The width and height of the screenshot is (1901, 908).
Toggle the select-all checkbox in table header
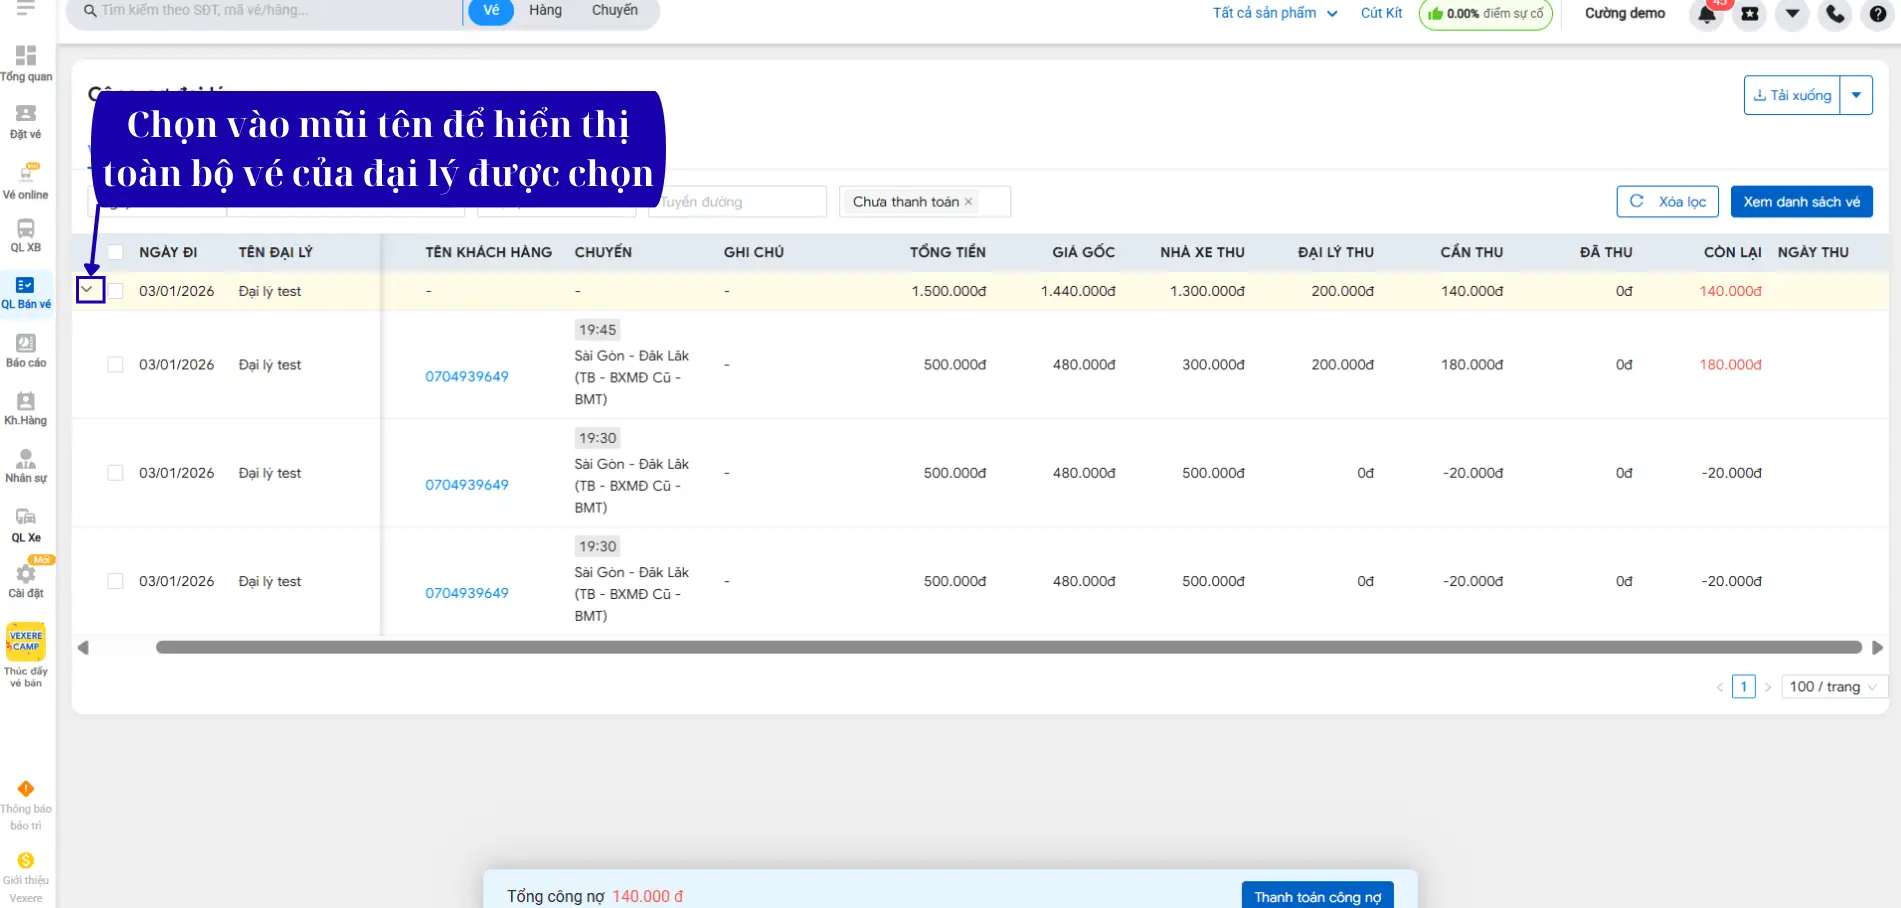pyautogui.click(x=116, y=252)
